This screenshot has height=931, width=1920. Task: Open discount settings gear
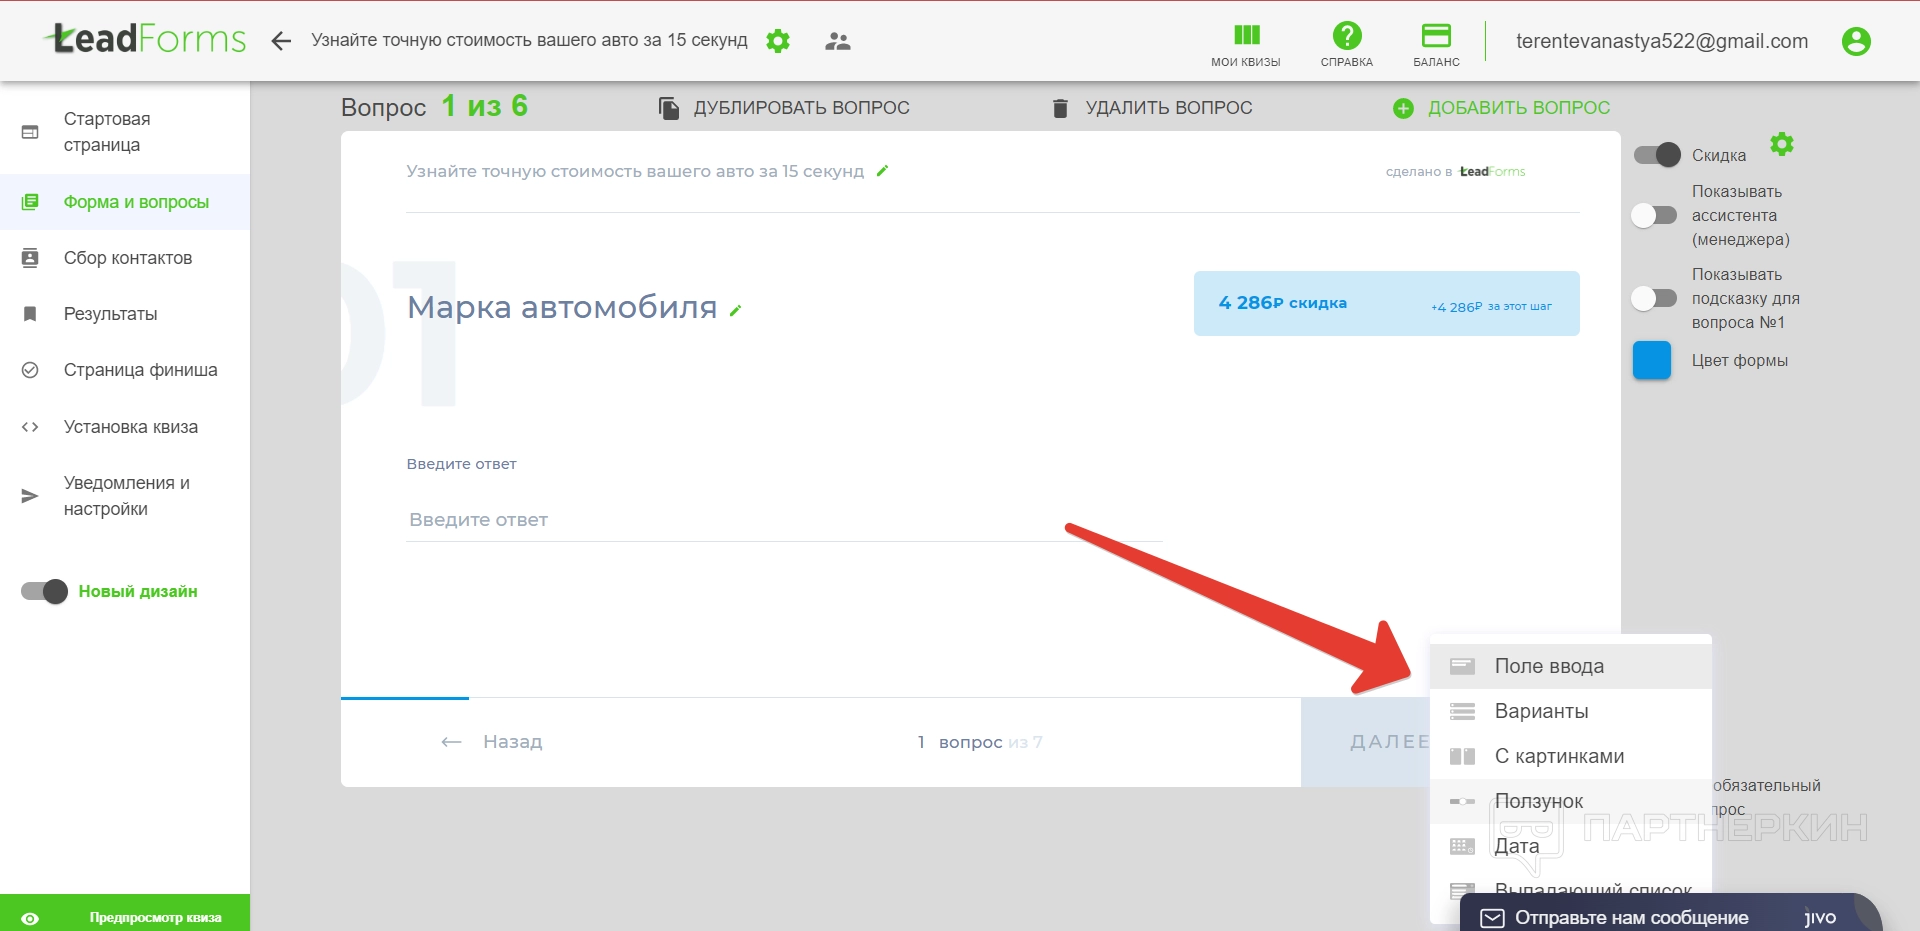[1782, 144]
